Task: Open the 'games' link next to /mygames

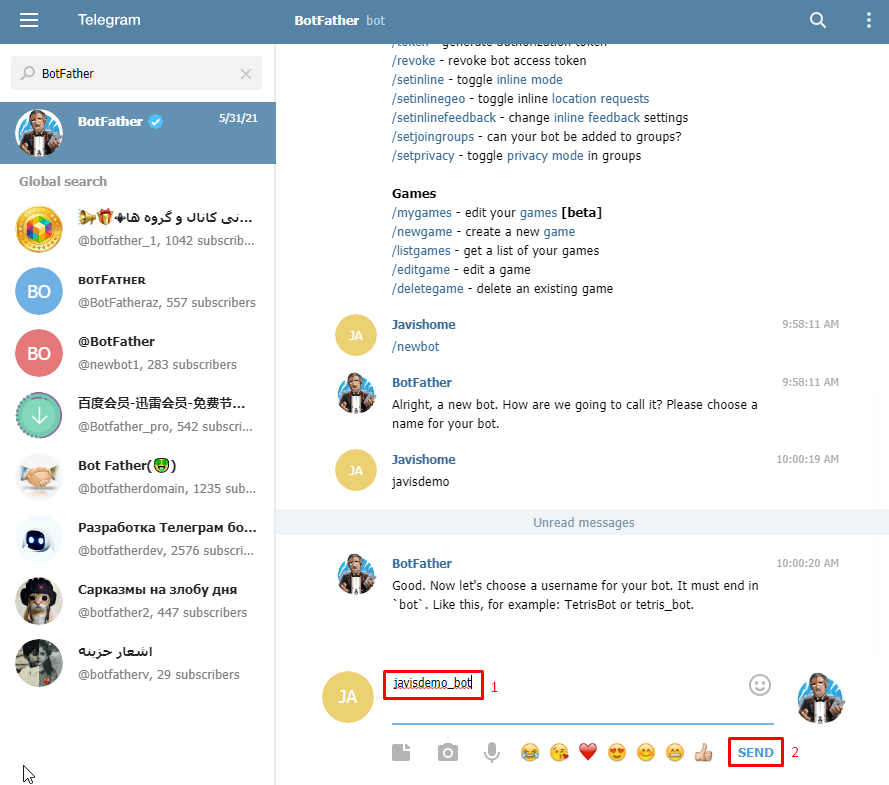Action: click(538, 213)
